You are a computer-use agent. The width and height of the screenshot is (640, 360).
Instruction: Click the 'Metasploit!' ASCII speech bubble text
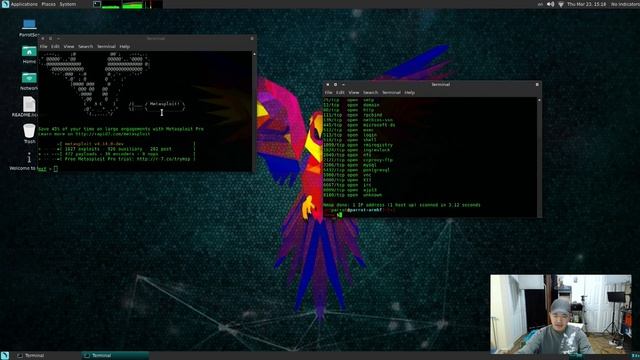coord(164,104)
